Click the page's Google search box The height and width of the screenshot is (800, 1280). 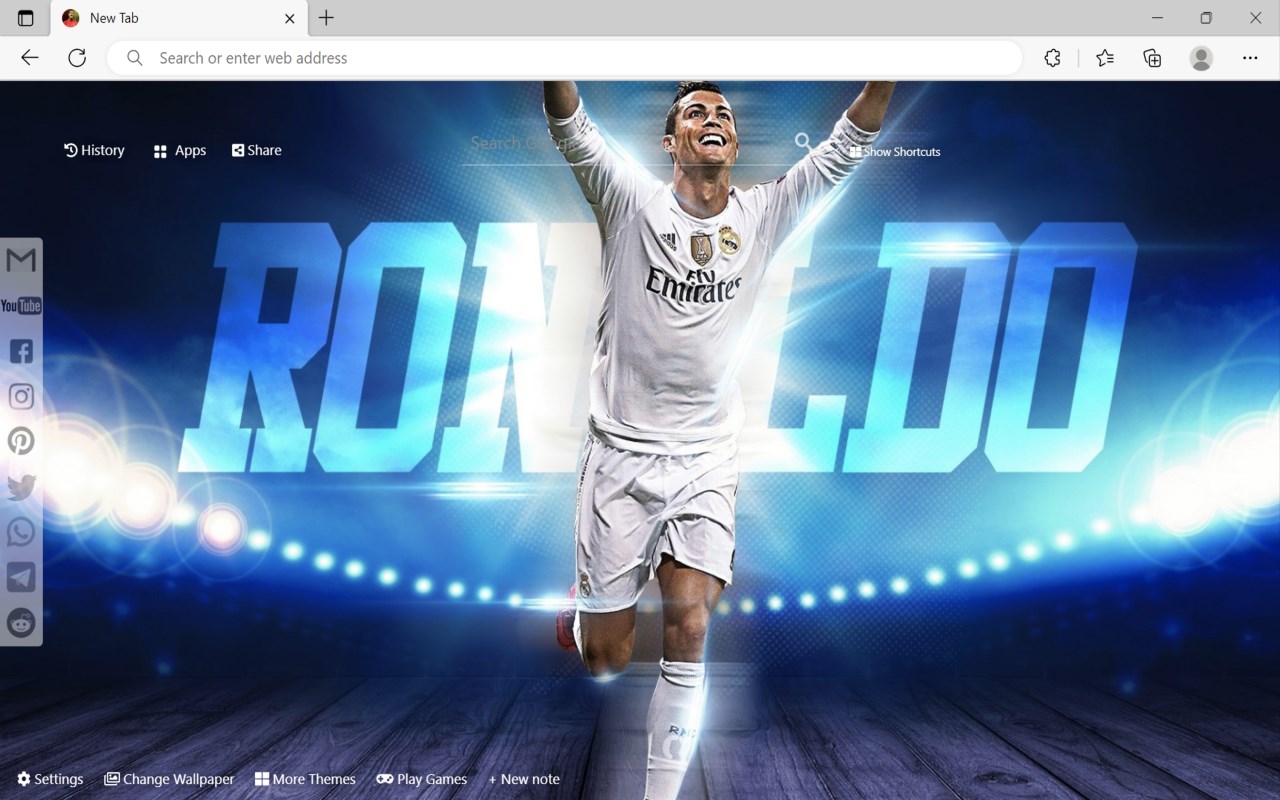click(628, 143)
